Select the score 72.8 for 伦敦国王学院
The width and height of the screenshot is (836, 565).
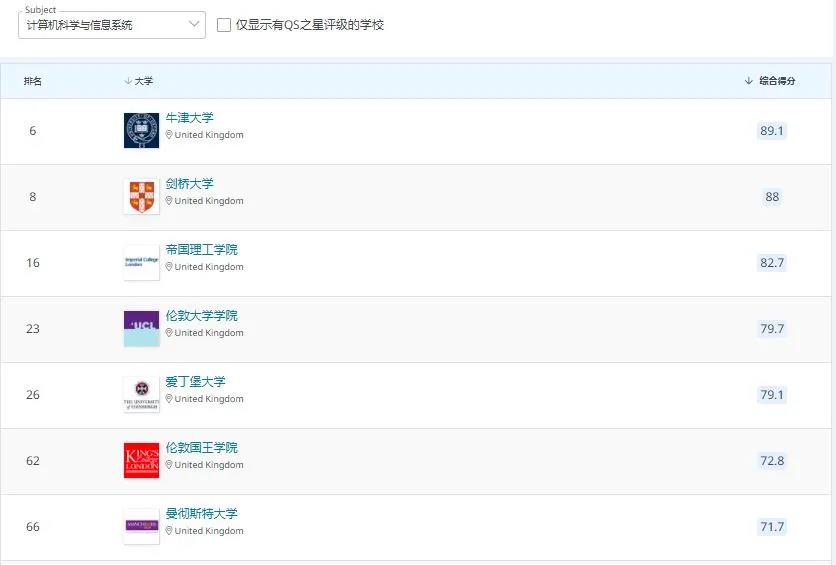pos(772,461)
